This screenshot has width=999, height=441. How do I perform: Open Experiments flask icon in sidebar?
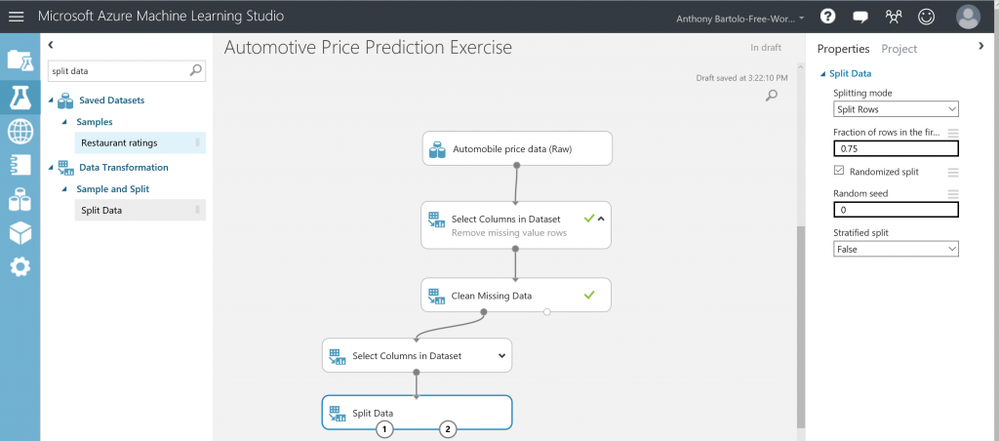pos(20,96)
